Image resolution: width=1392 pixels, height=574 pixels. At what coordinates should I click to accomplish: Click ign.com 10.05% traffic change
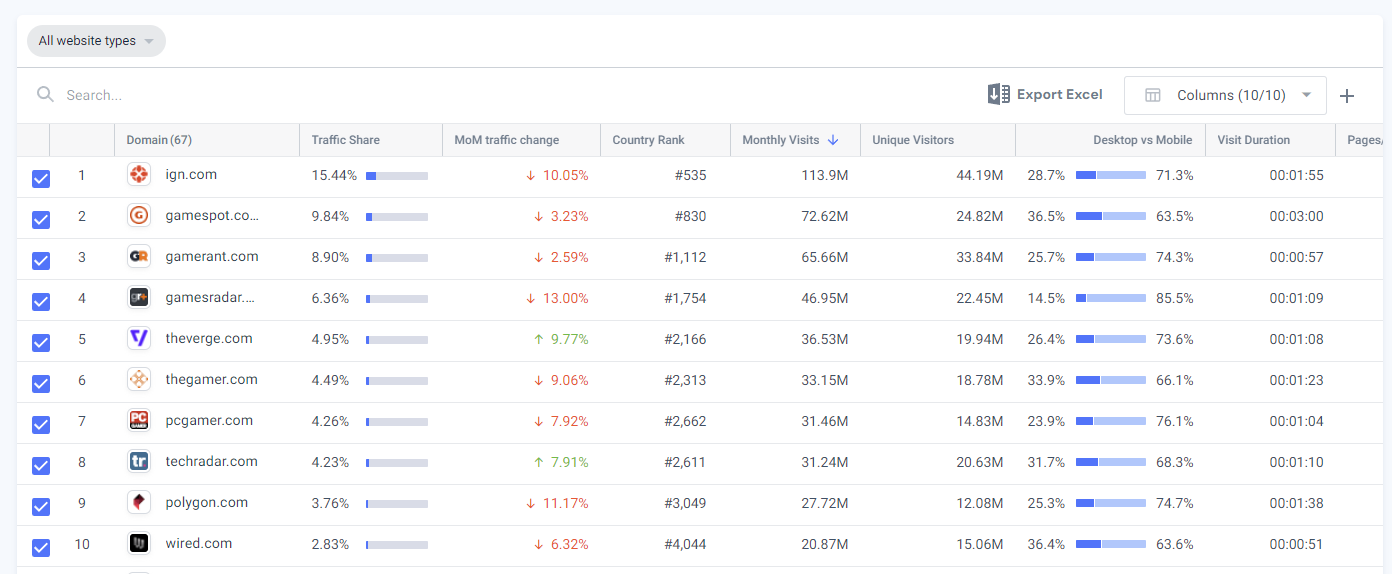click(557, 175)
